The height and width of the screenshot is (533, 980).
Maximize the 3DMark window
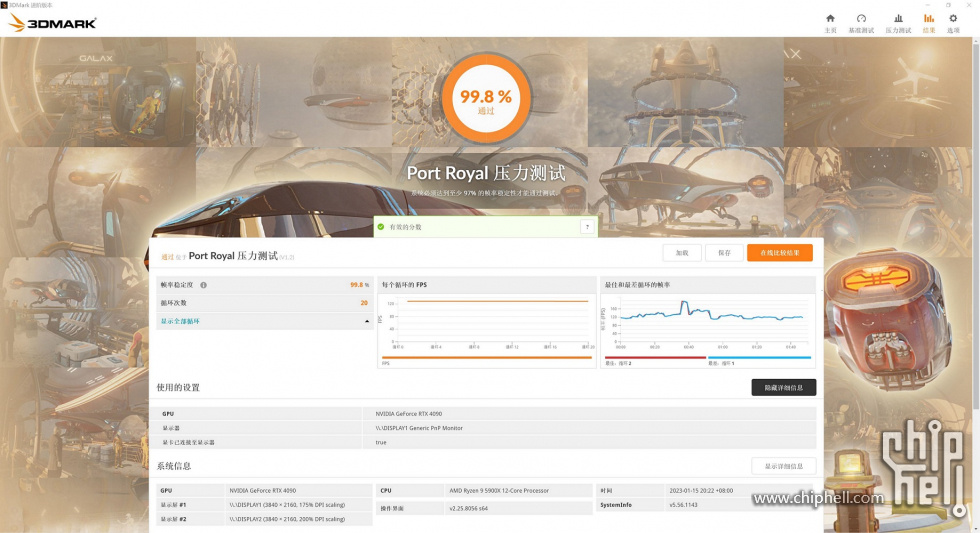948,5
